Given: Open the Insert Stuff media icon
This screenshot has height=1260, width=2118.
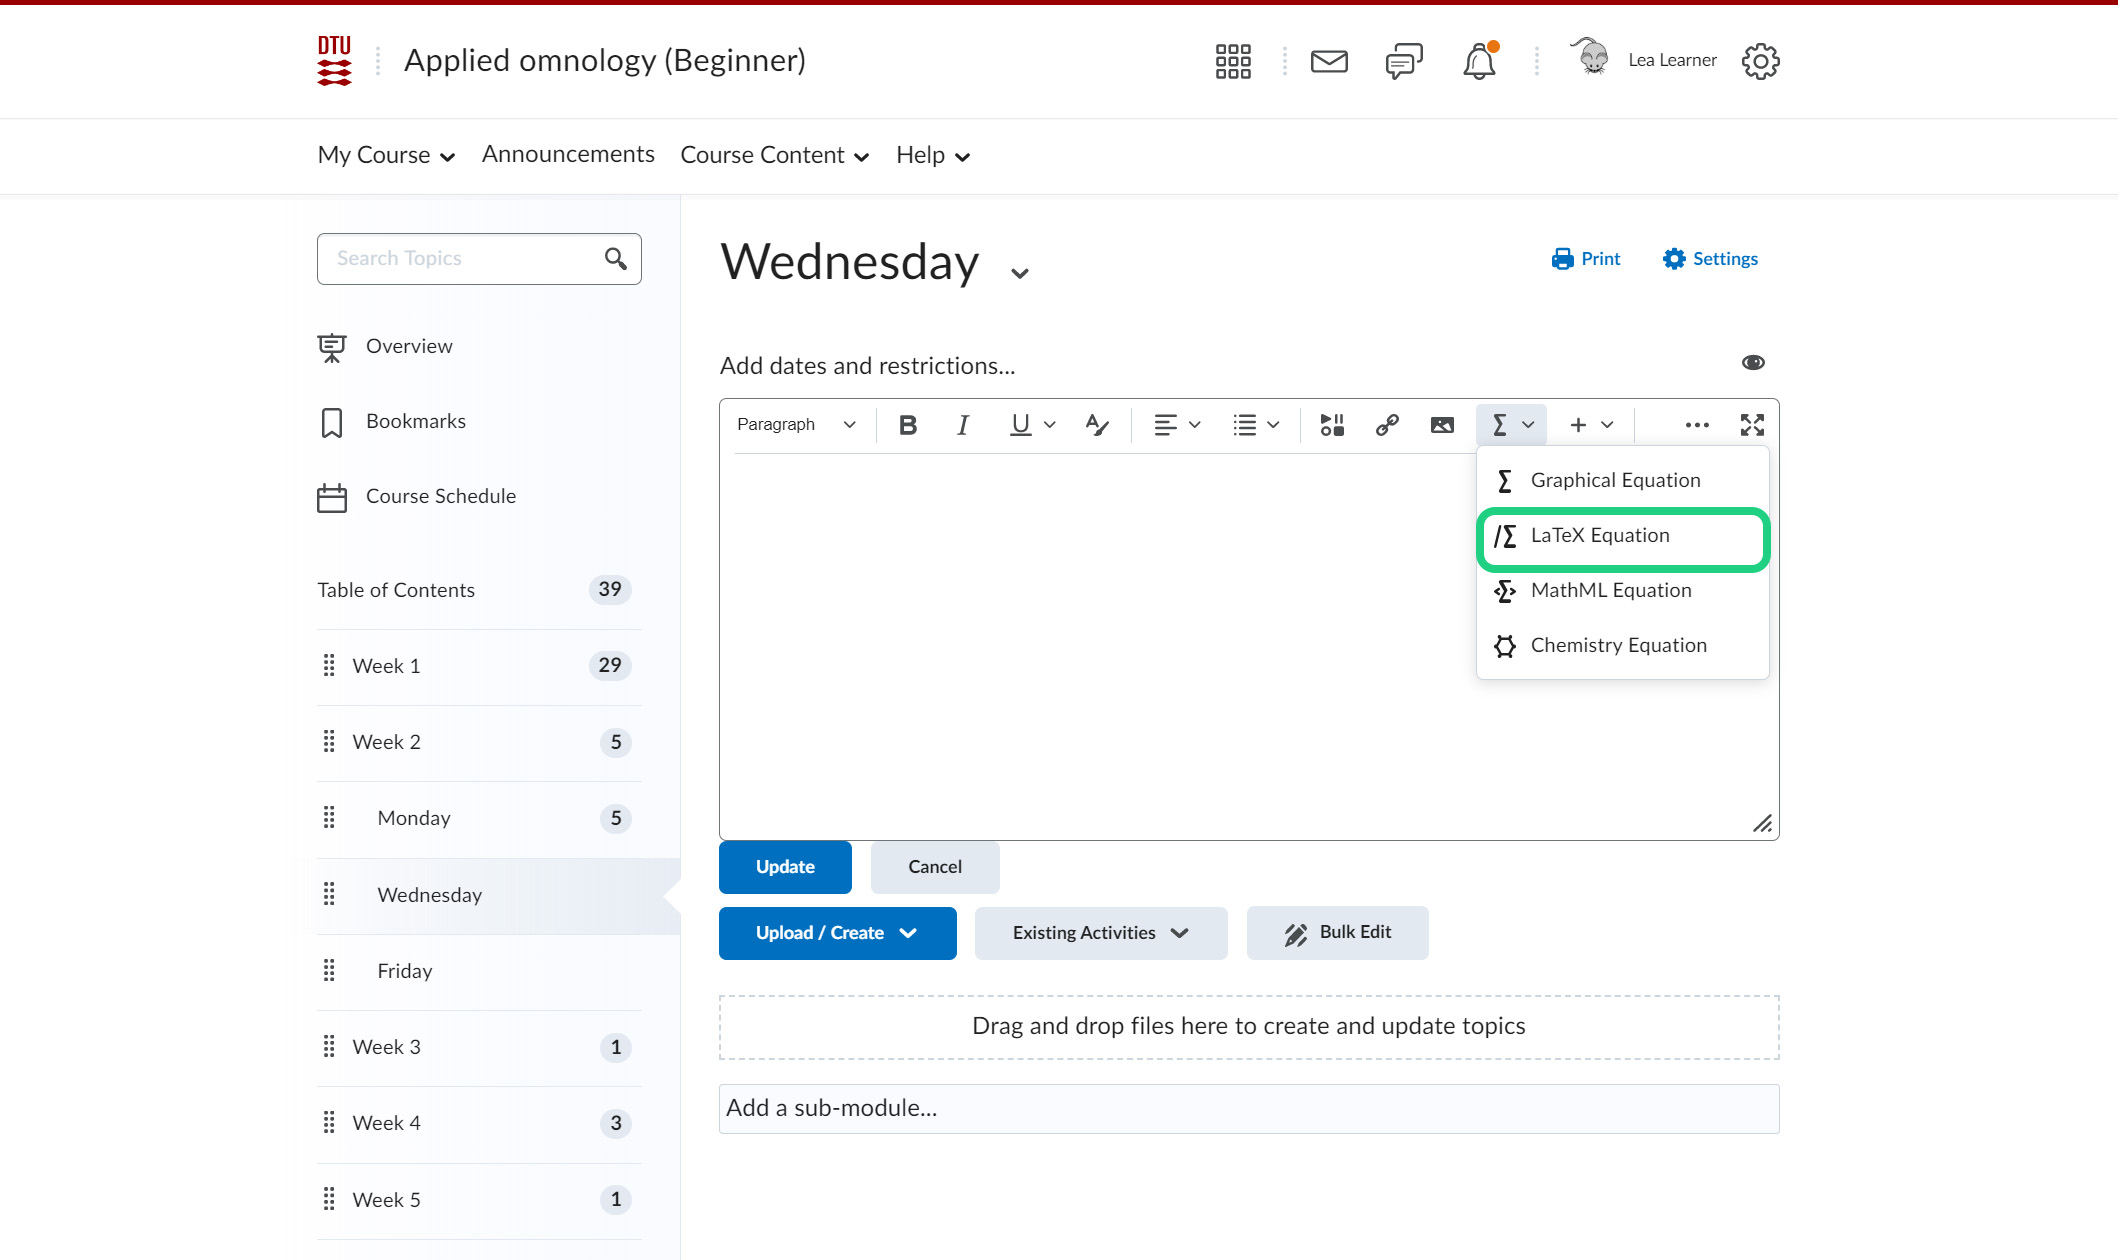Looking at the screenshot, I should click(1332, 425).
